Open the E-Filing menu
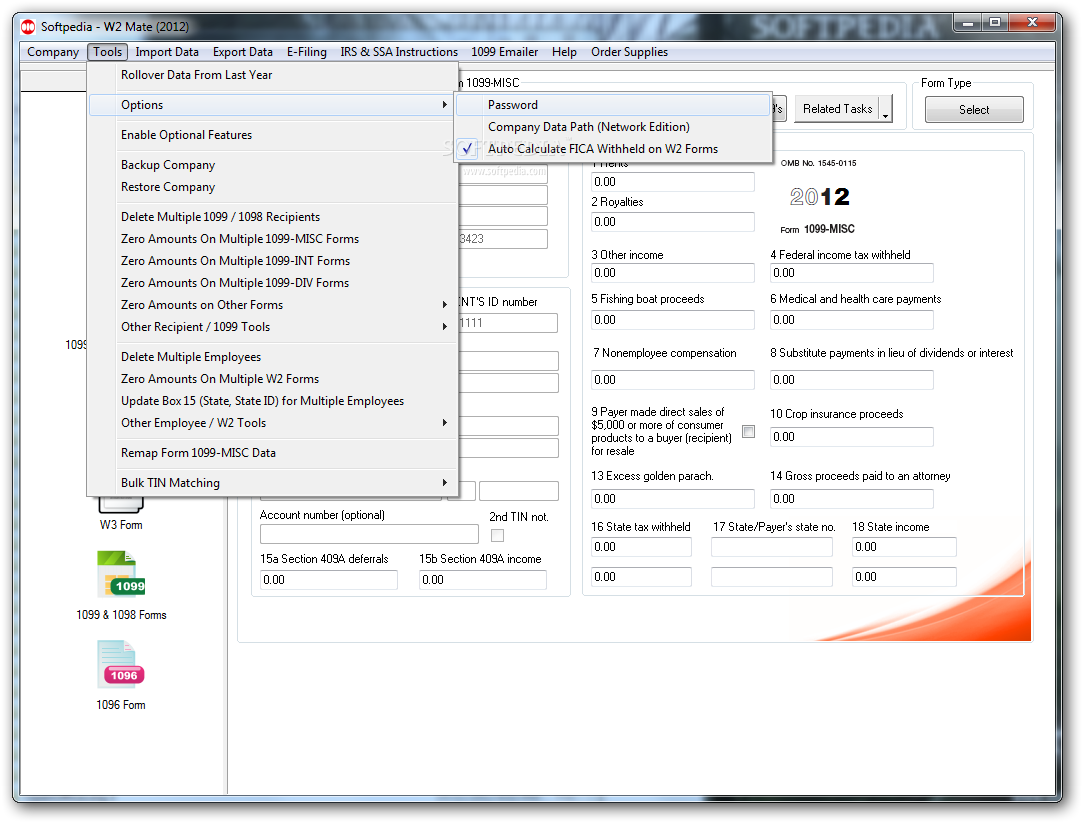Image resolution: width=1083 pixels, height=823 pixels. click(307, 52)
